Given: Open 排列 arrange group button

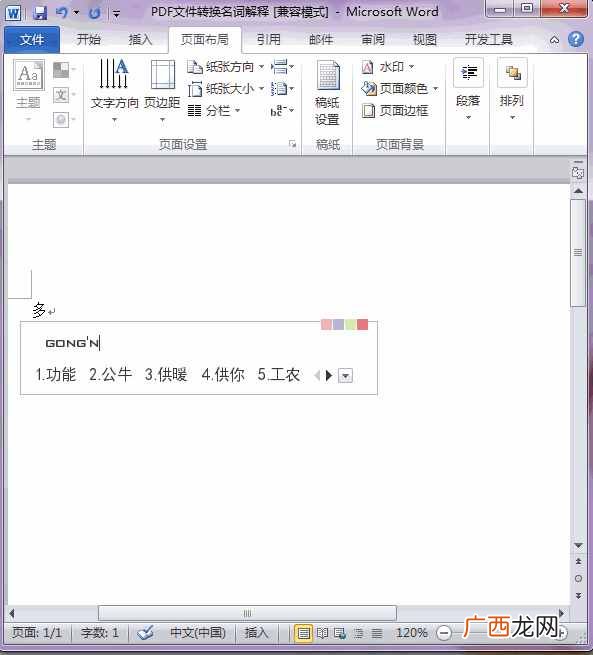Looking at the screenshot, I should pyautogui.click(x=512, y=90).
